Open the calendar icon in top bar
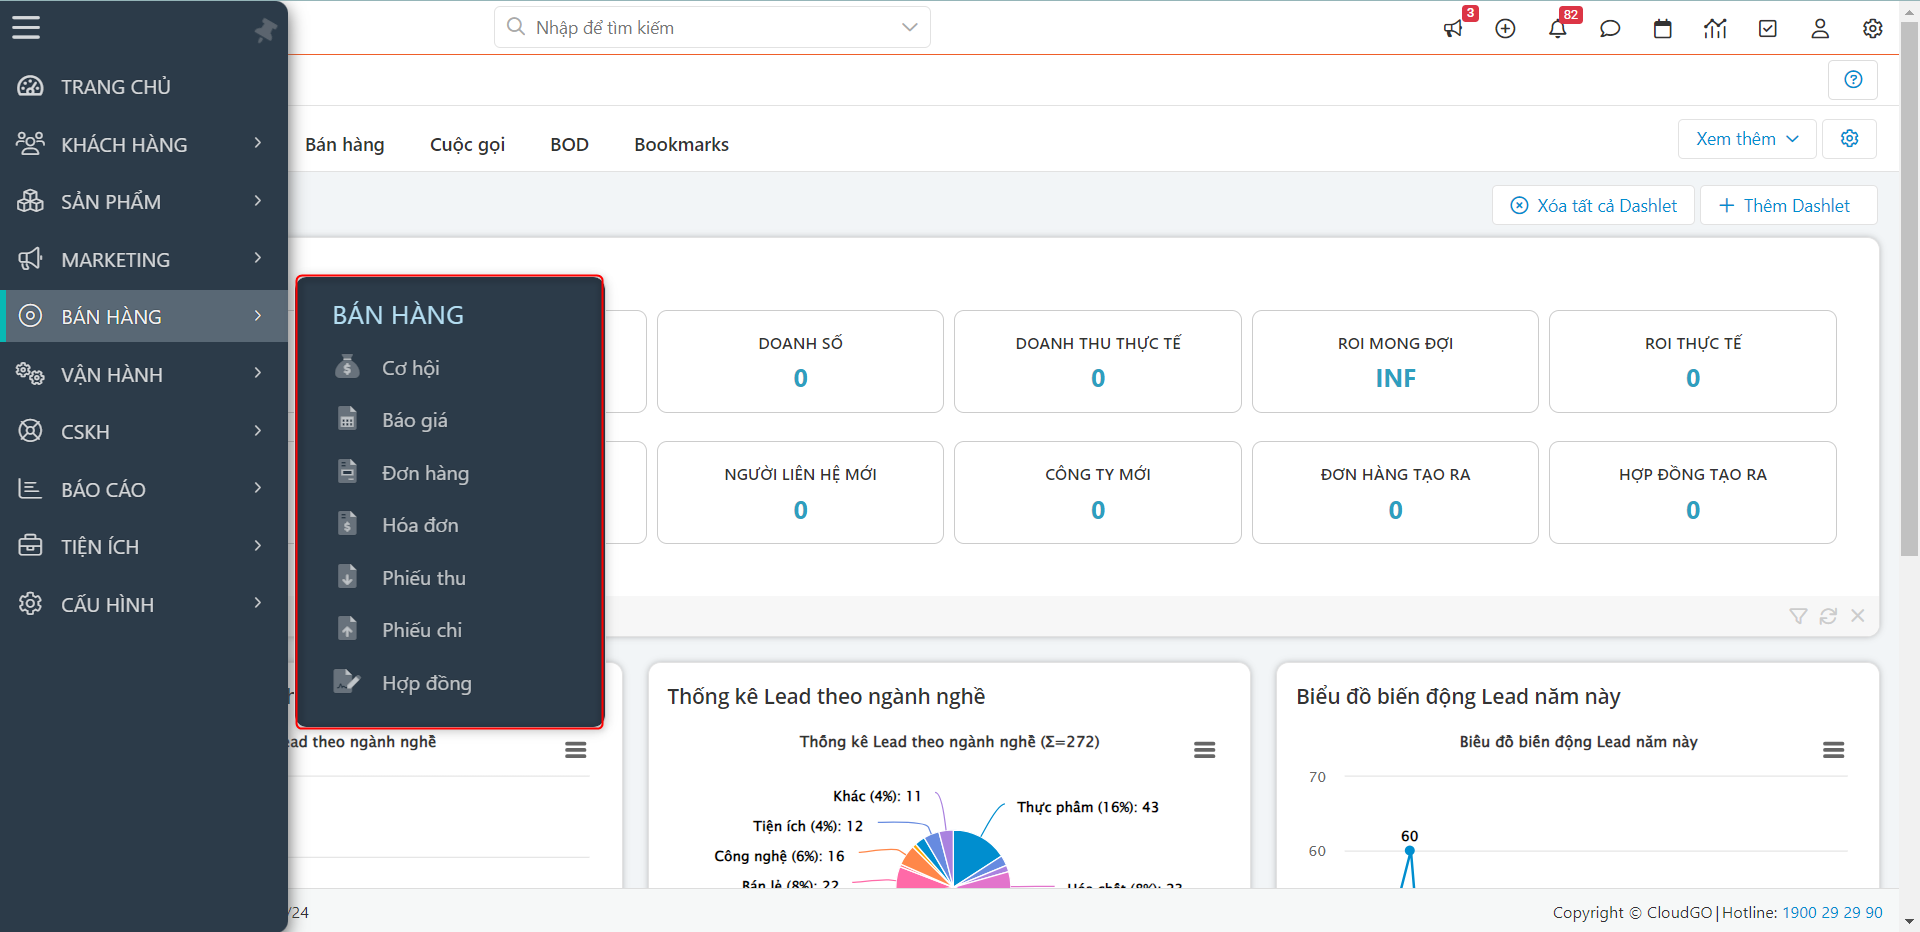The height and width of the screenshot is (932, 1920). pos(1662,29)
